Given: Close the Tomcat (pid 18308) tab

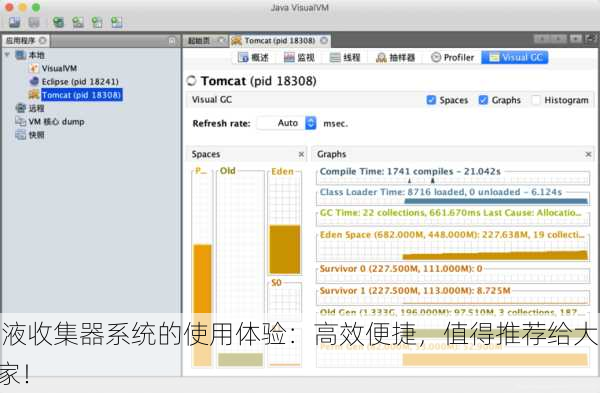Looking at the screenshot, I should click(x=324, y=40).
